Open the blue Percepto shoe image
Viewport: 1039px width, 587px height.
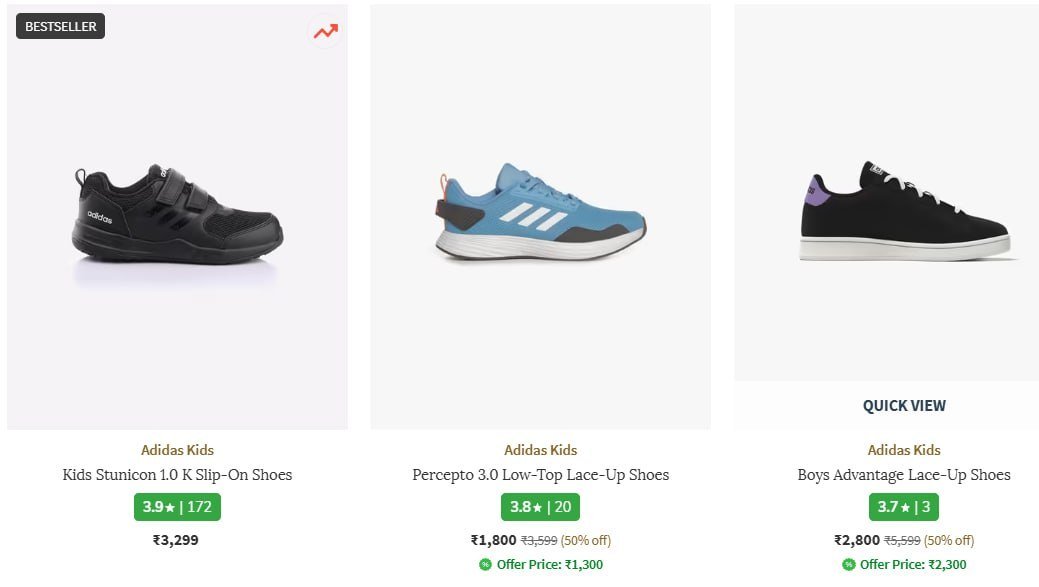pos(540,214)
